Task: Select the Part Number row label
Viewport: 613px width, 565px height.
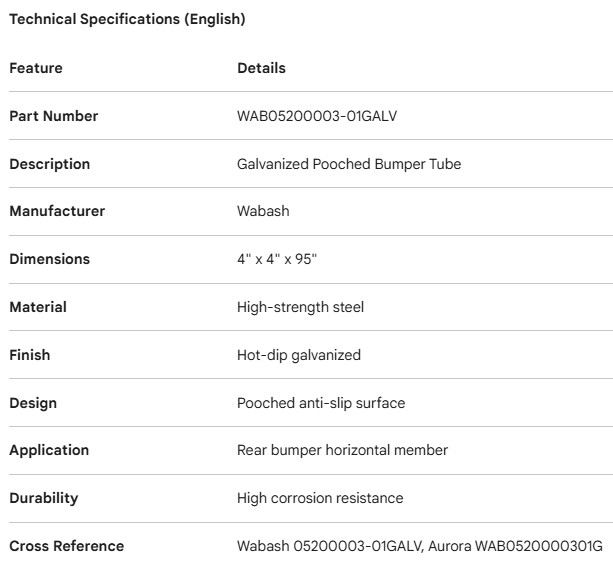Action: [x=54, y=116]
